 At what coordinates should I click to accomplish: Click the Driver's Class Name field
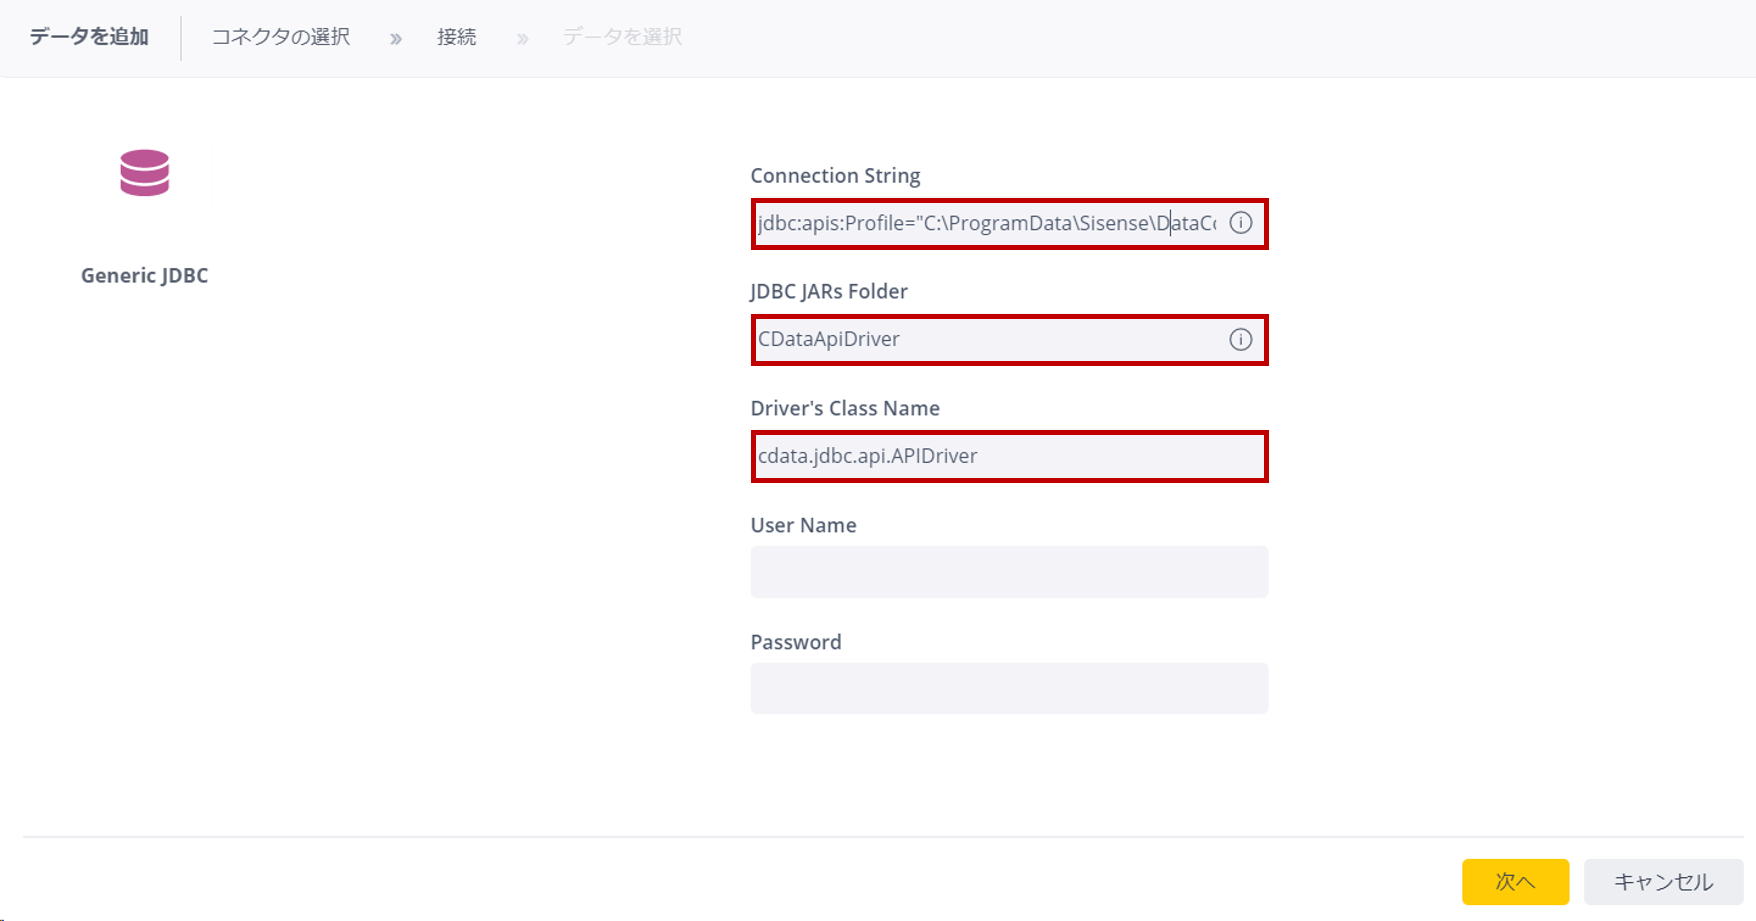[x=1009, y=457]
